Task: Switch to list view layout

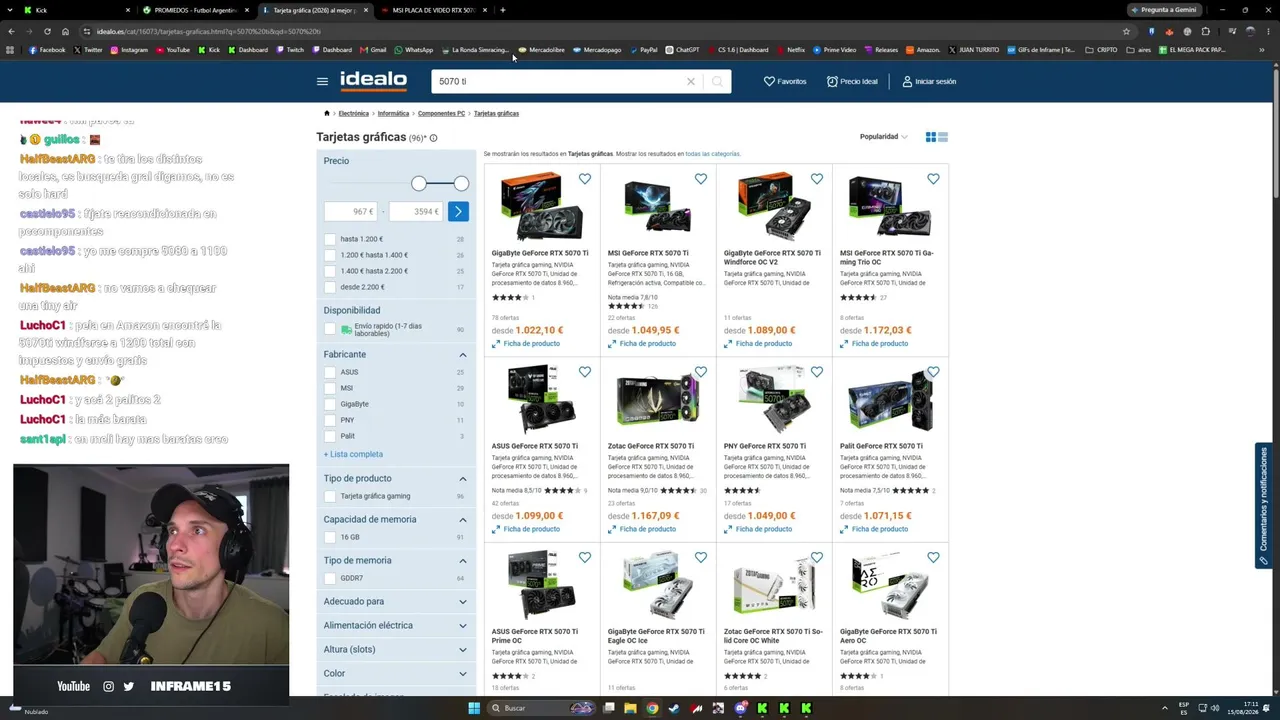Action: (943, 137)
